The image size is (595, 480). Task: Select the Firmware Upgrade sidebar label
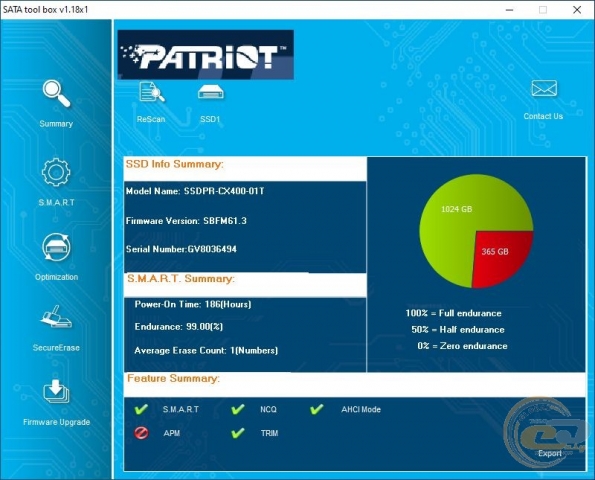(x=57, y=422)
